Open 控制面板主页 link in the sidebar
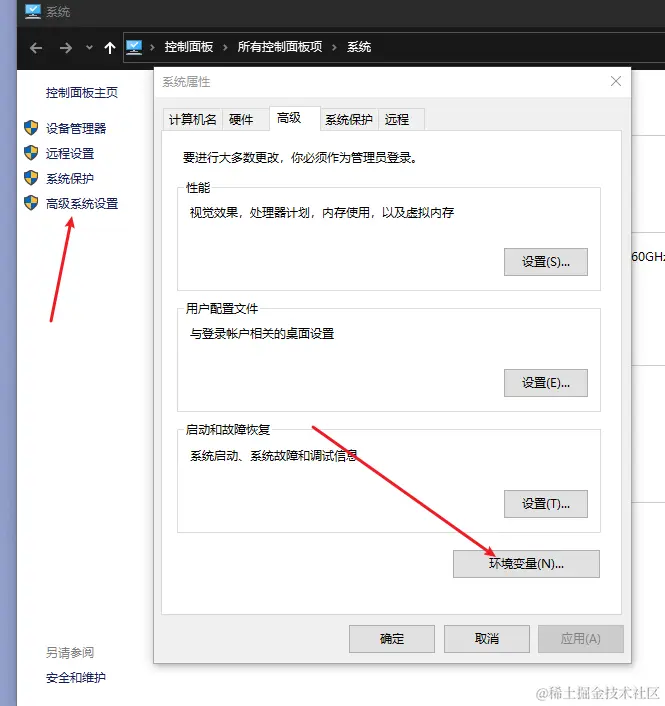Screen dimensions: 665x706 click(x=81, y=93)
